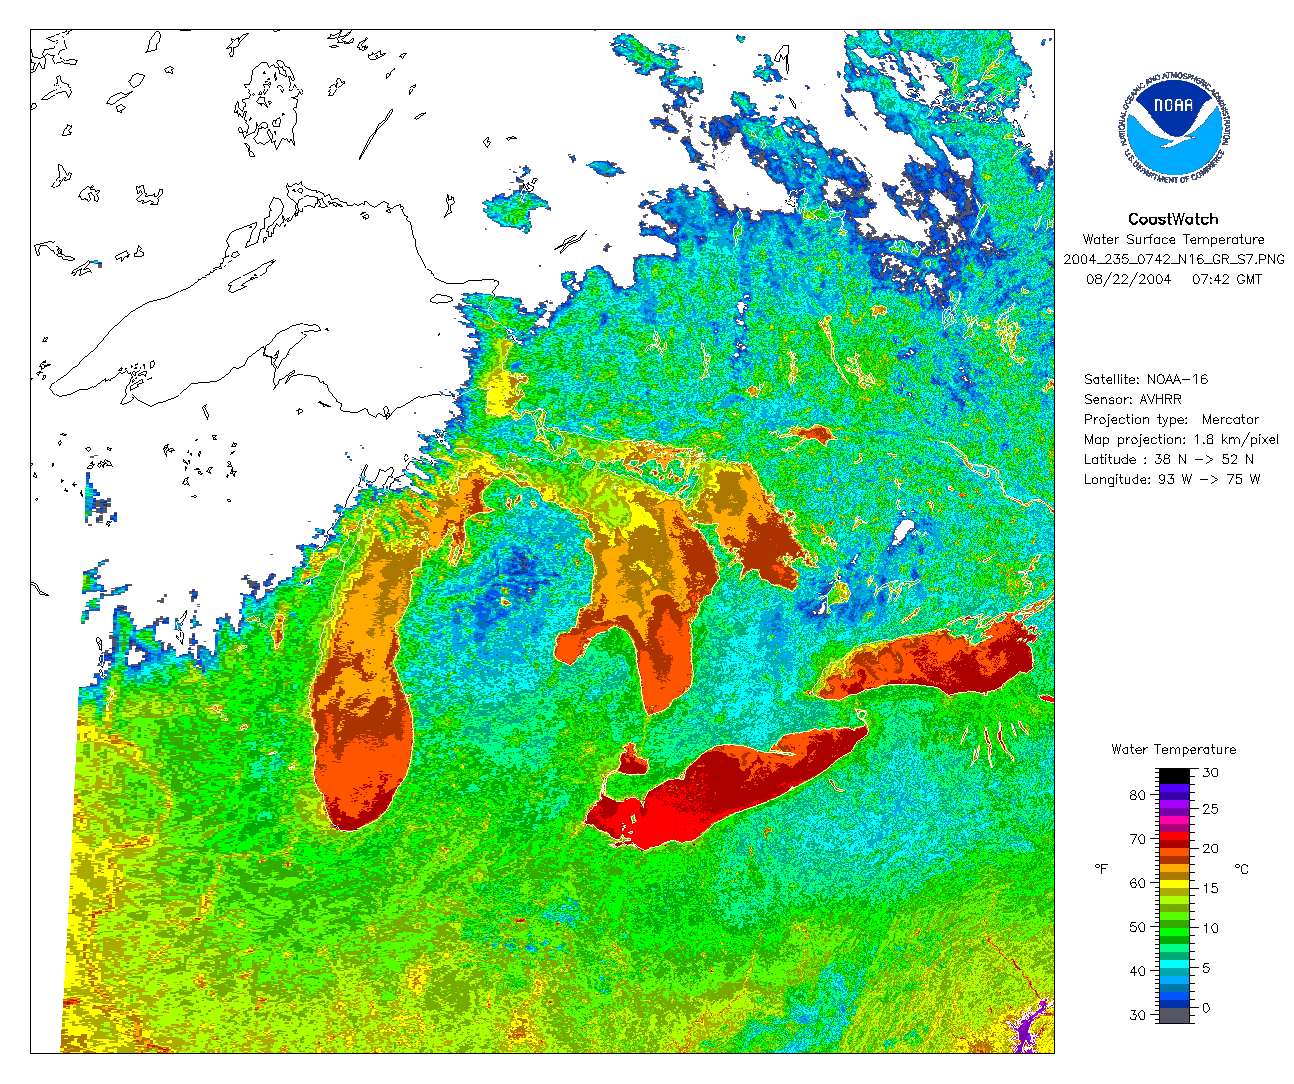Select the Longitude 93 W -> 75 W line

pyautogui.click(x=1172, y=479)
